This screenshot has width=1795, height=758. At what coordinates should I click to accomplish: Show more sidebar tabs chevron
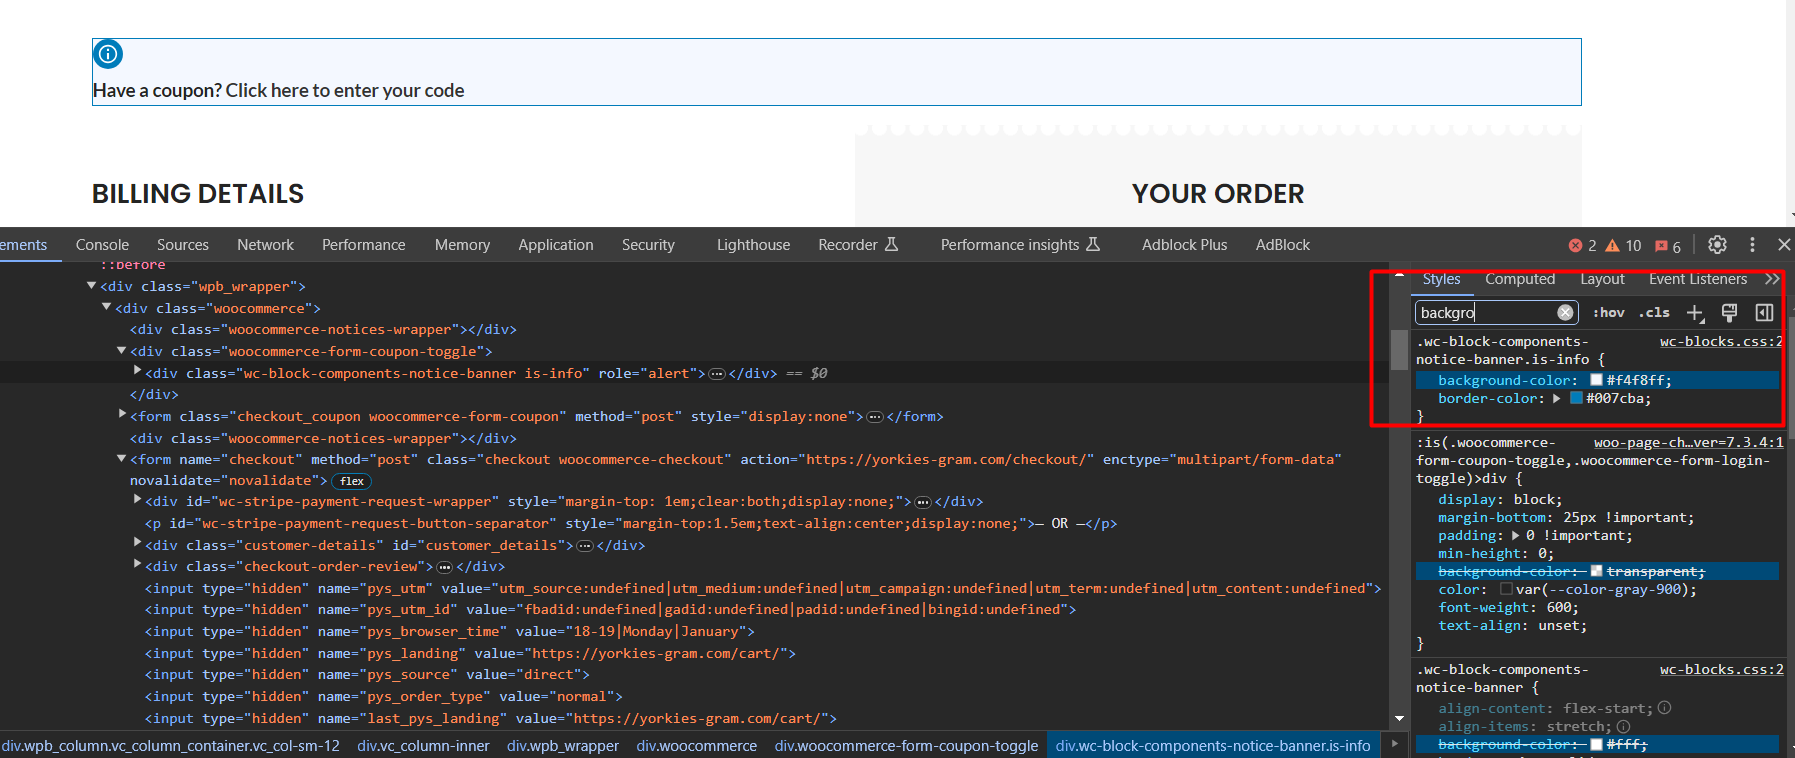(1772, 279)
